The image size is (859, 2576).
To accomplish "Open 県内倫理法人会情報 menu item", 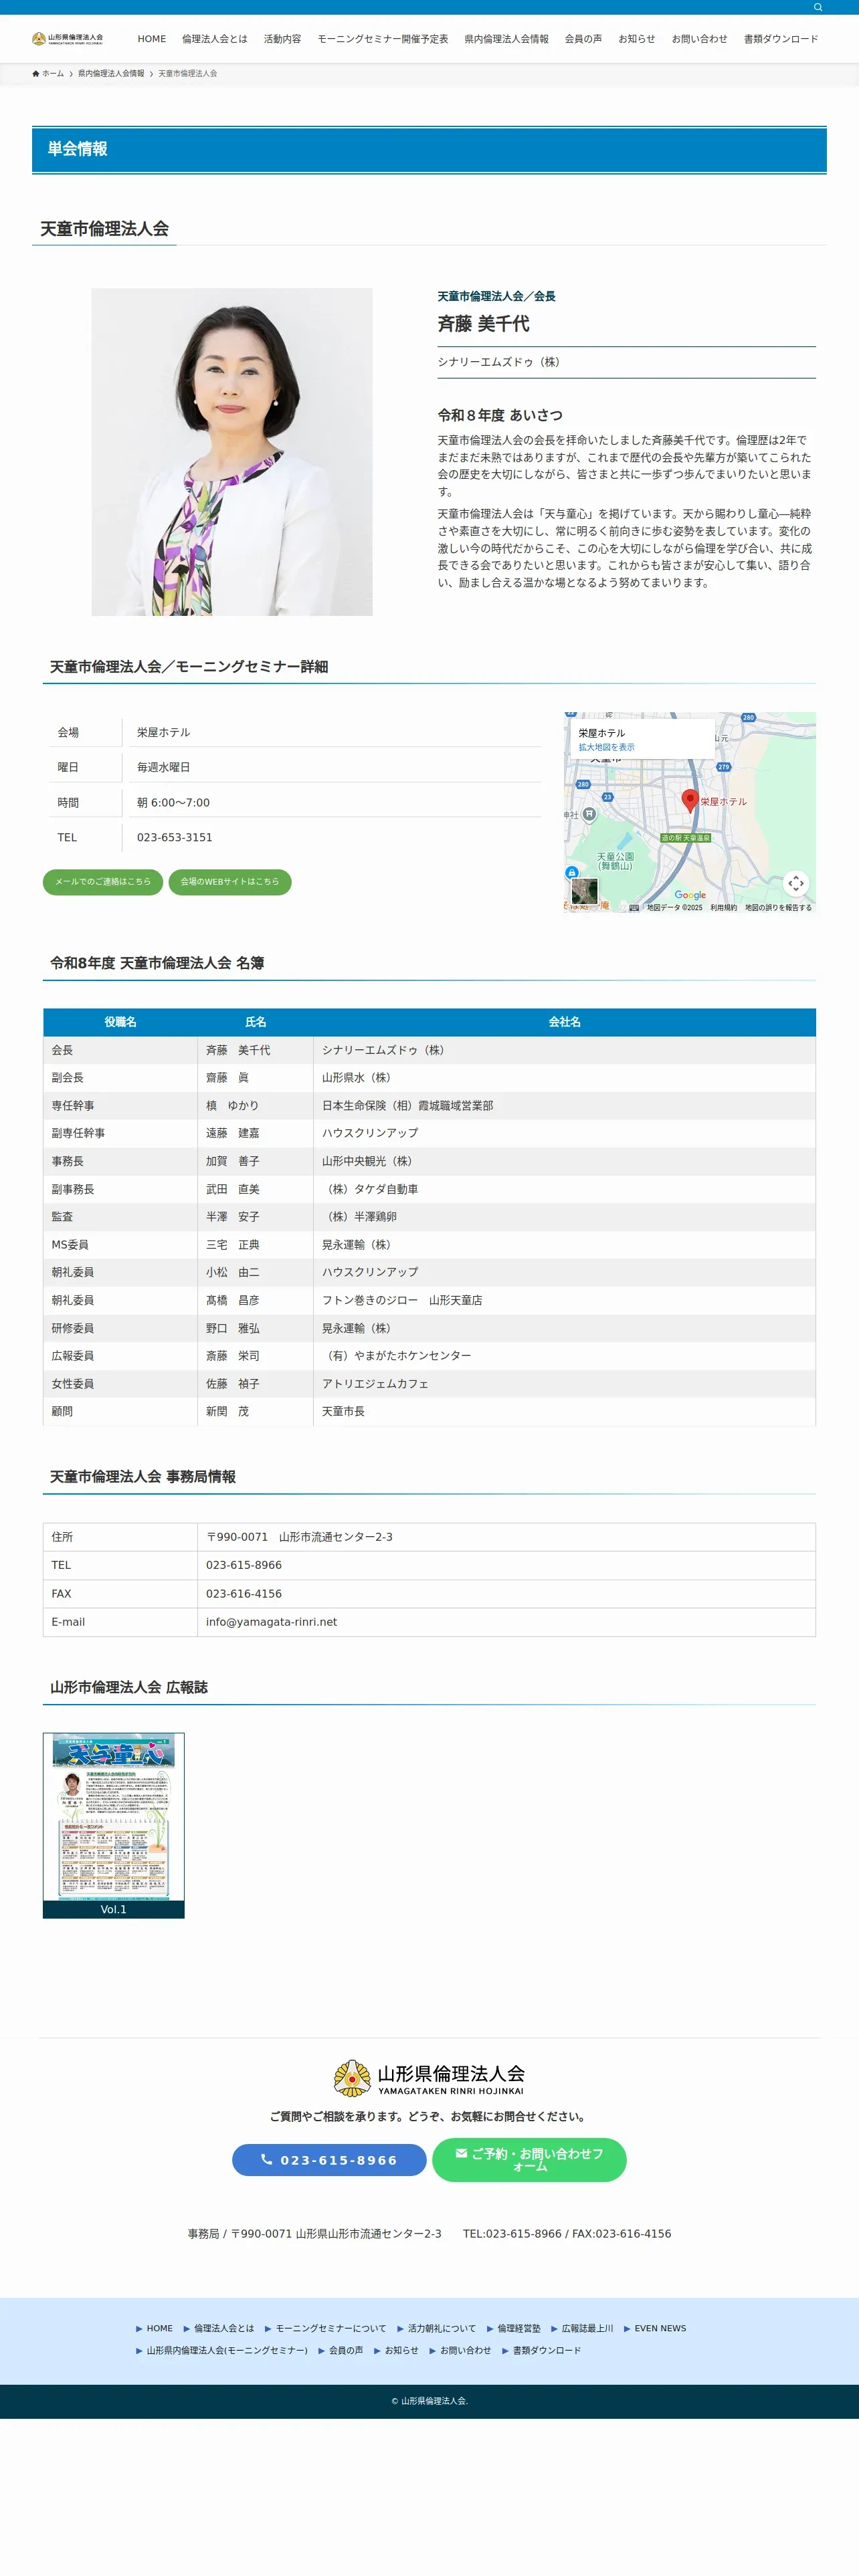I will [x=506, y=39].
